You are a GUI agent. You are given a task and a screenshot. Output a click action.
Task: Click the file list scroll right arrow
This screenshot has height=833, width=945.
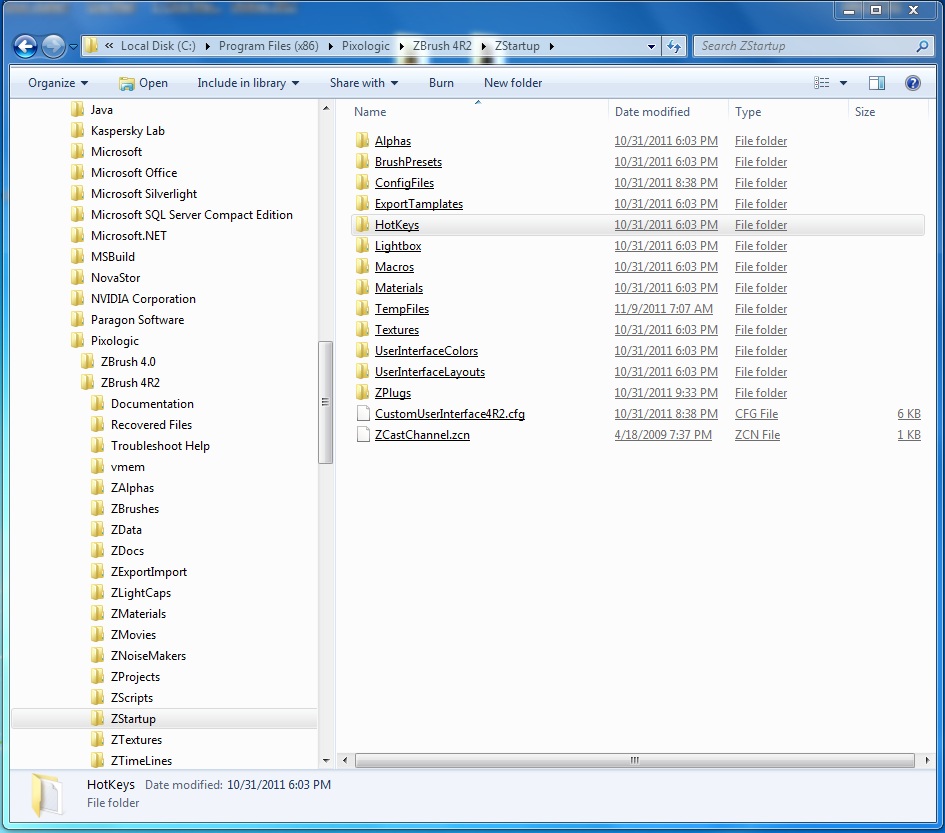[927, 760]
